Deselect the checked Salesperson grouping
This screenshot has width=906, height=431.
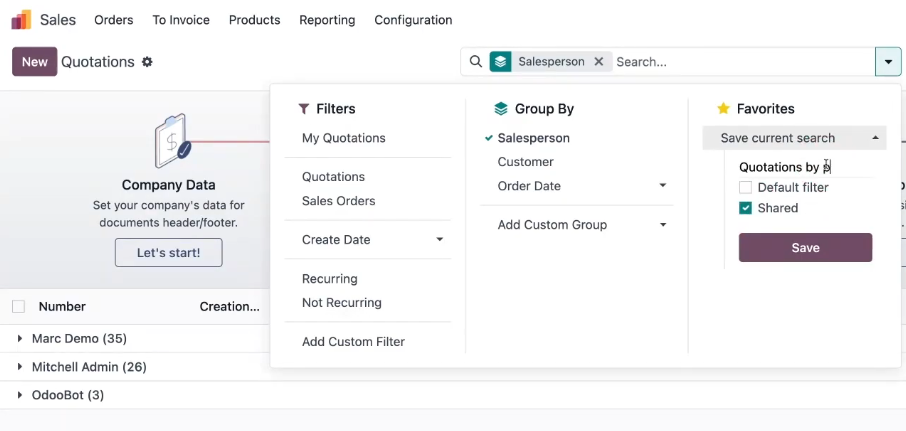[x=533, y=138]
